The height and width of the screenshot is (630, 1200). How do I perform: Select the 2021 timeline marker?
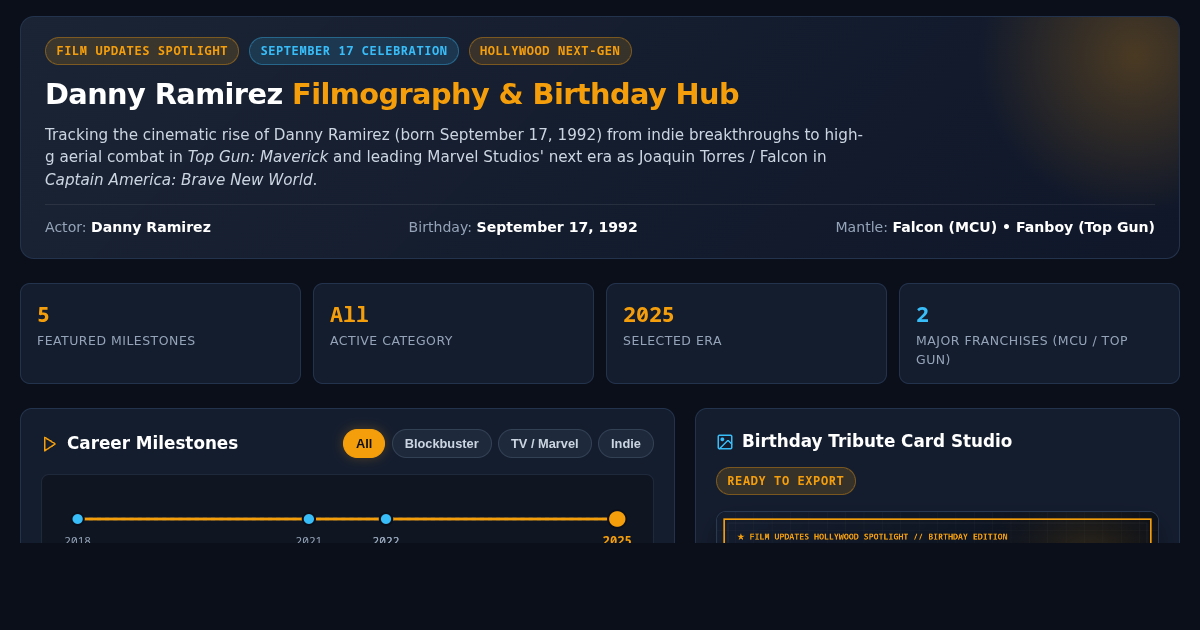tap(309, 519)
